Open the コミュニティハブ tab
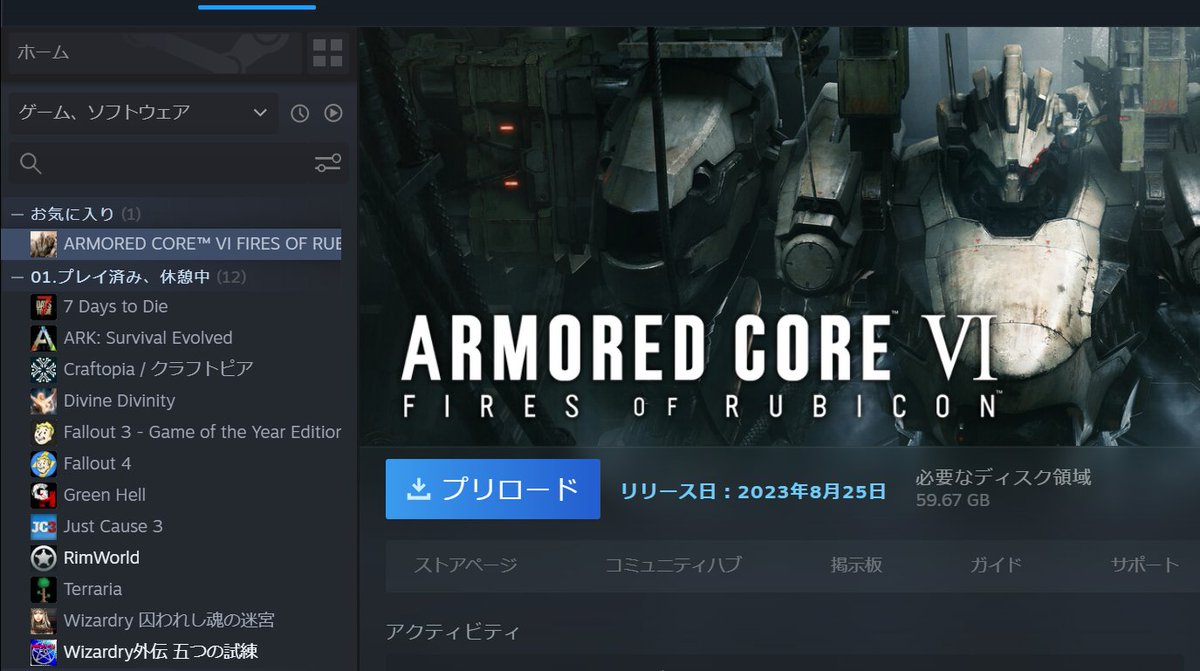The height and width of the screenshot is (671, 1200). [x=673, y=565]
